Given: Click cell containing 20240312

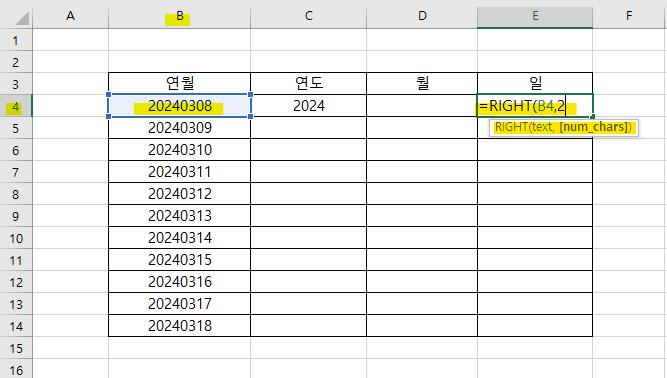Looking at the screenshot, I should [x=180, y=194].
